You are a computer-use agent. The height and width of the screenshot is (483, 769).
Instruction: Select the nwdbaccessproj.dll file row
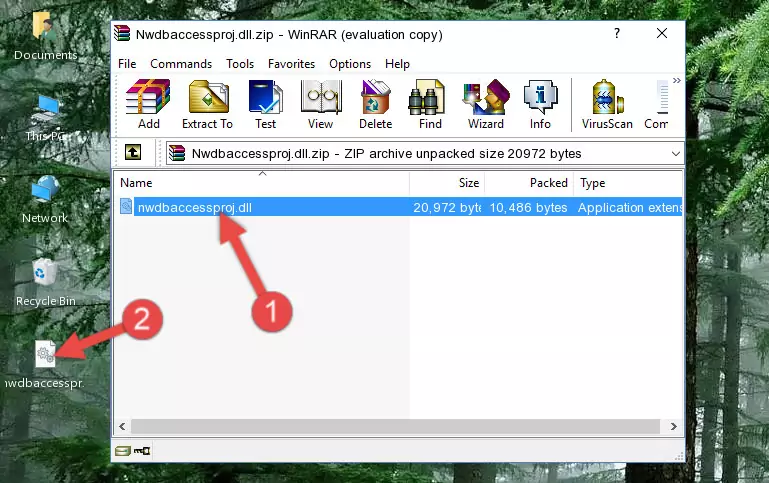click(x=399, y=207)
